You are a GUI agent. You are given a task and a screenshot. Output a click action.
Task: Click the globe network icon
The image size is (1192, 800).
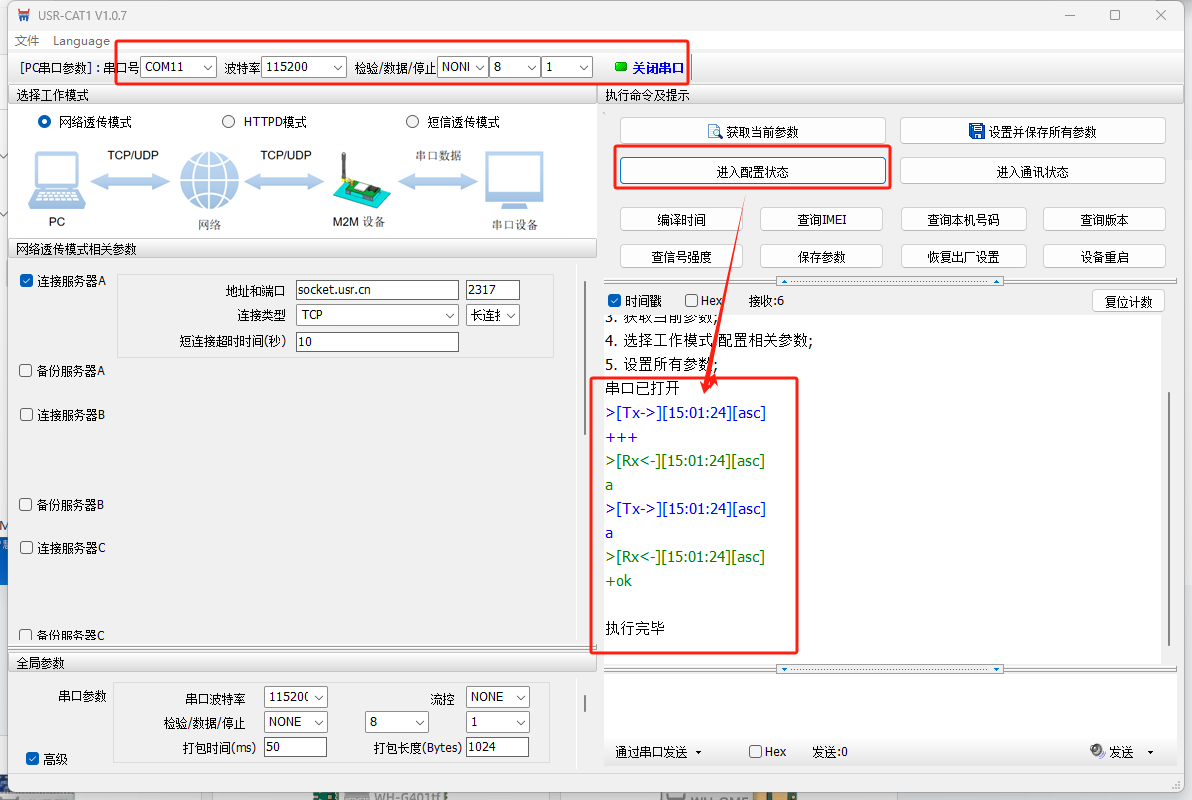209,181
